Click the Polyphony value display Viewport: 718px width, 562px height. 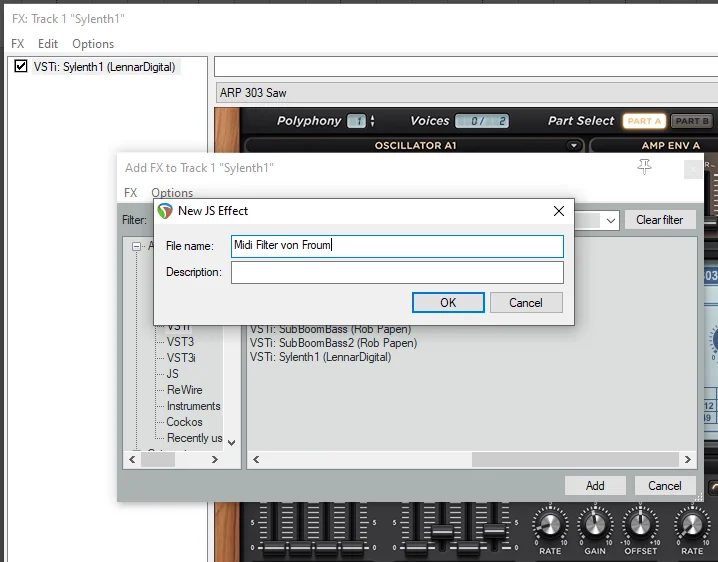tap(356, 121)
